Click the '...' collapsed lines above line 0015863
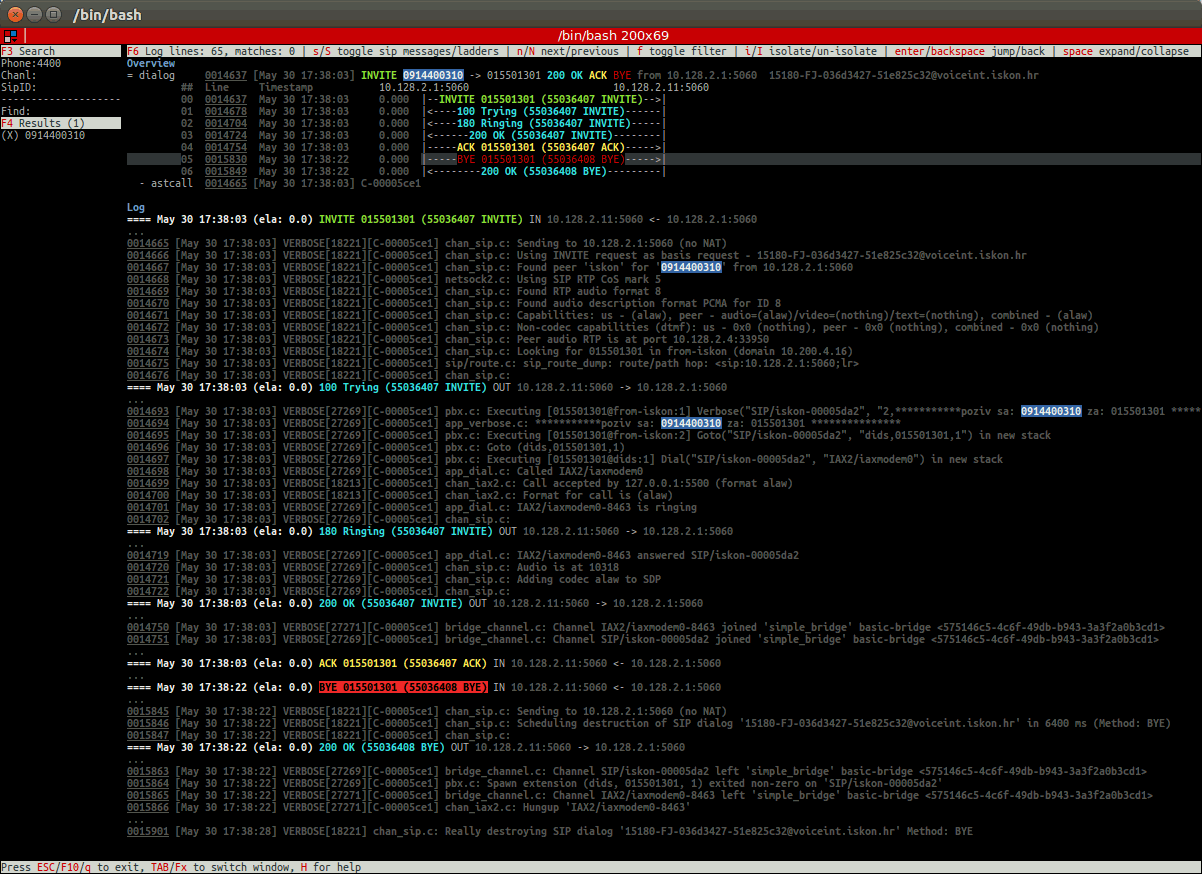 tap(135, 759)
